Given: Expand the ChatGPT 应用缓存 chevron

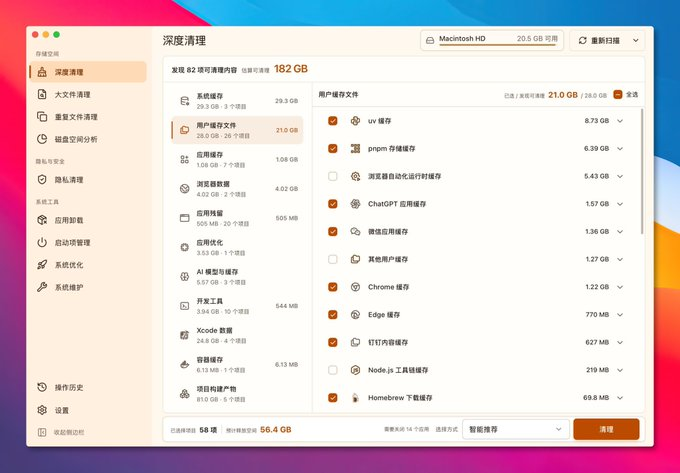Looking at the screenshot, I should click(620, 204).
